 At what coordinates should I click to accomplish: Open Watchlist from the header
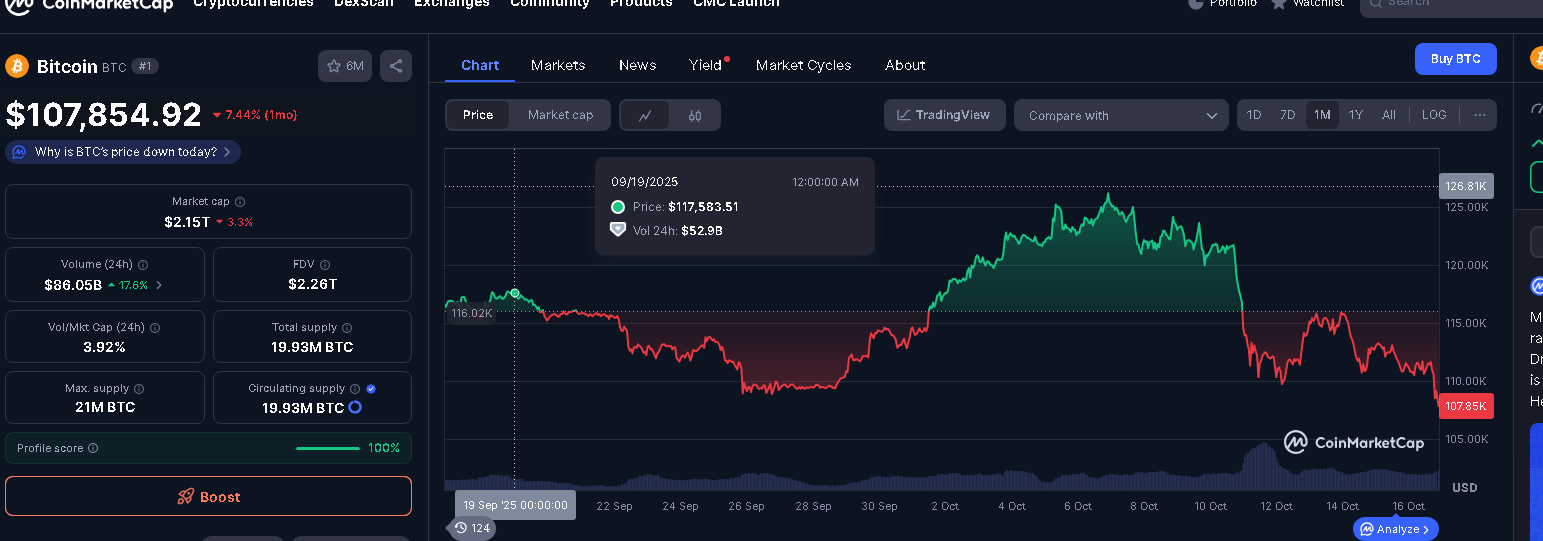click(x=1308, y=3)
